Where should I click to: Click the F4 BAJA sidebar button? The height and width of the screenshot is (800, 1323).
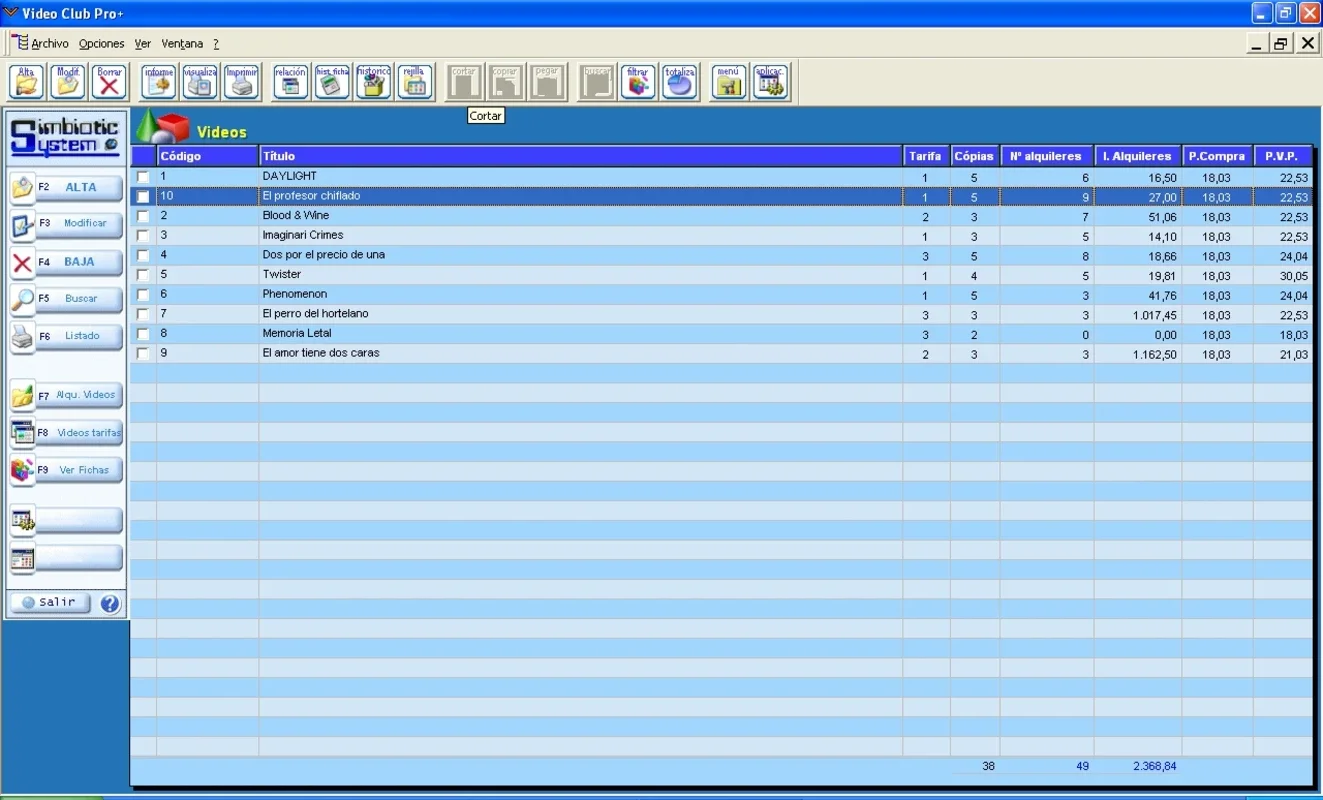[67, 263]
